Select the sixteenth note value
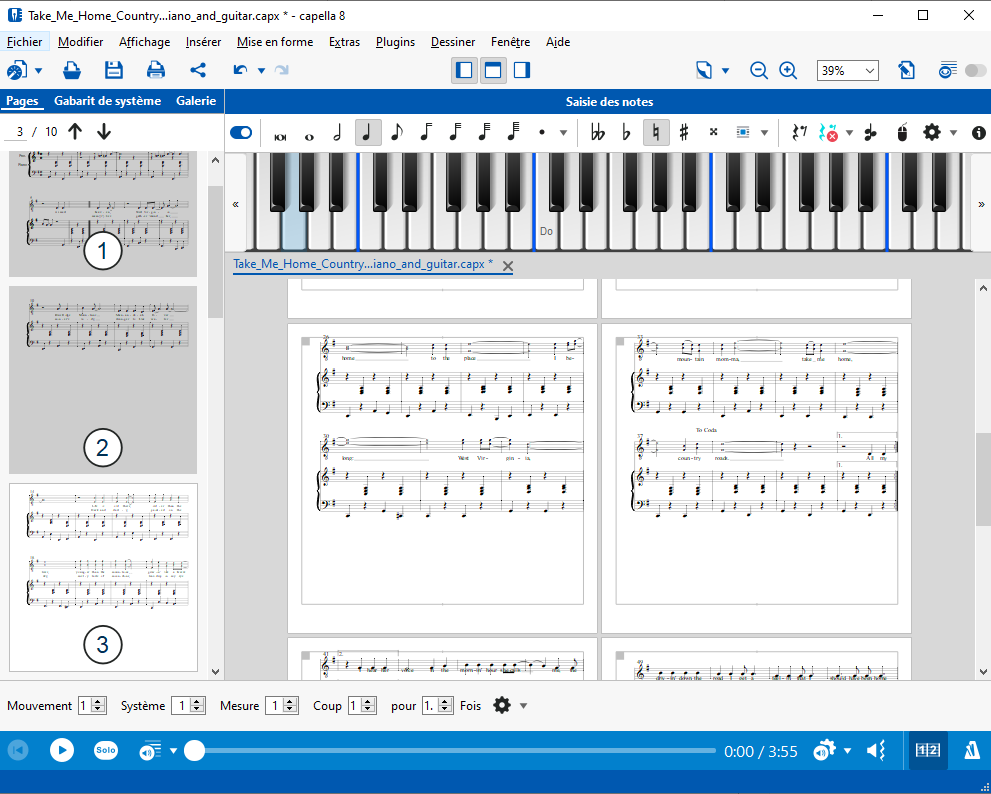This screenshot has height=794, width=991. 426,133
